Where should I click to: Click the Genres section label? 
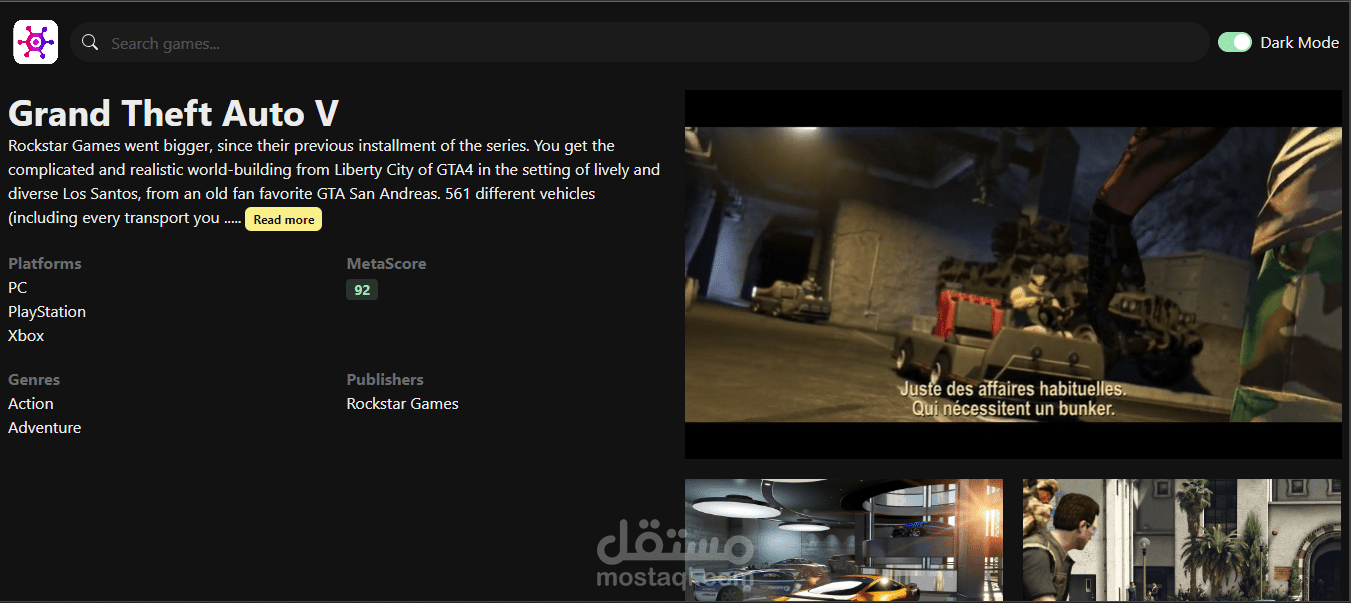click(x=34, y=379)
